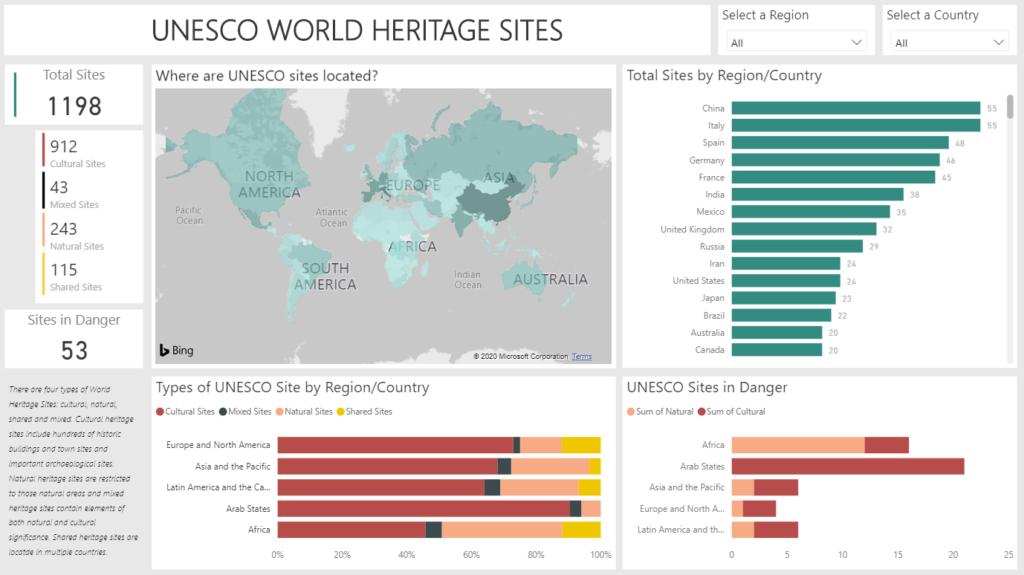Click Sum of Cultural legend entry
The width and height of the screenshot is (1024, 575).
731,412
